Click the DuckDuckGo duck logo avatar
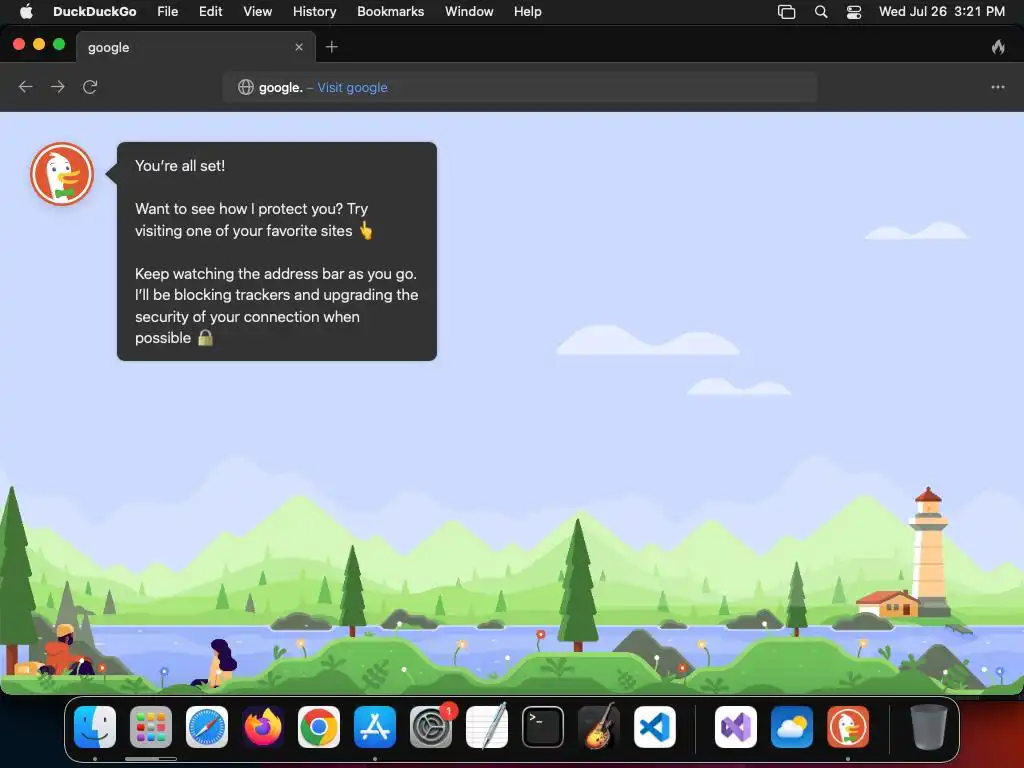 pyautogui.click(x=62, y=174)
